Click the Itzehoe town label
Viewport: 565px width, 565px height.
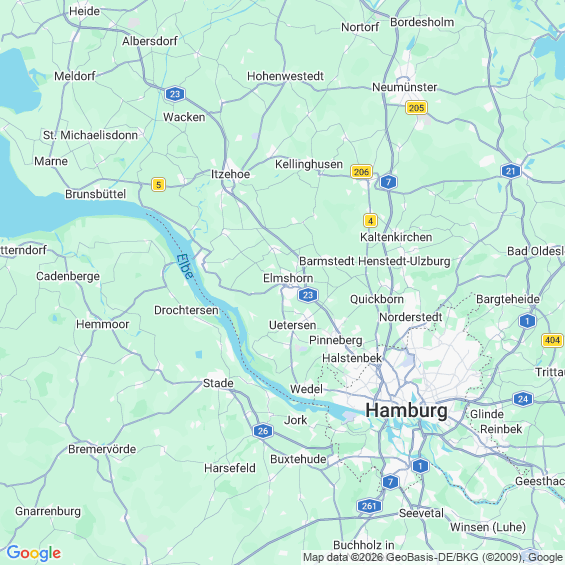(x=230, y=174)
